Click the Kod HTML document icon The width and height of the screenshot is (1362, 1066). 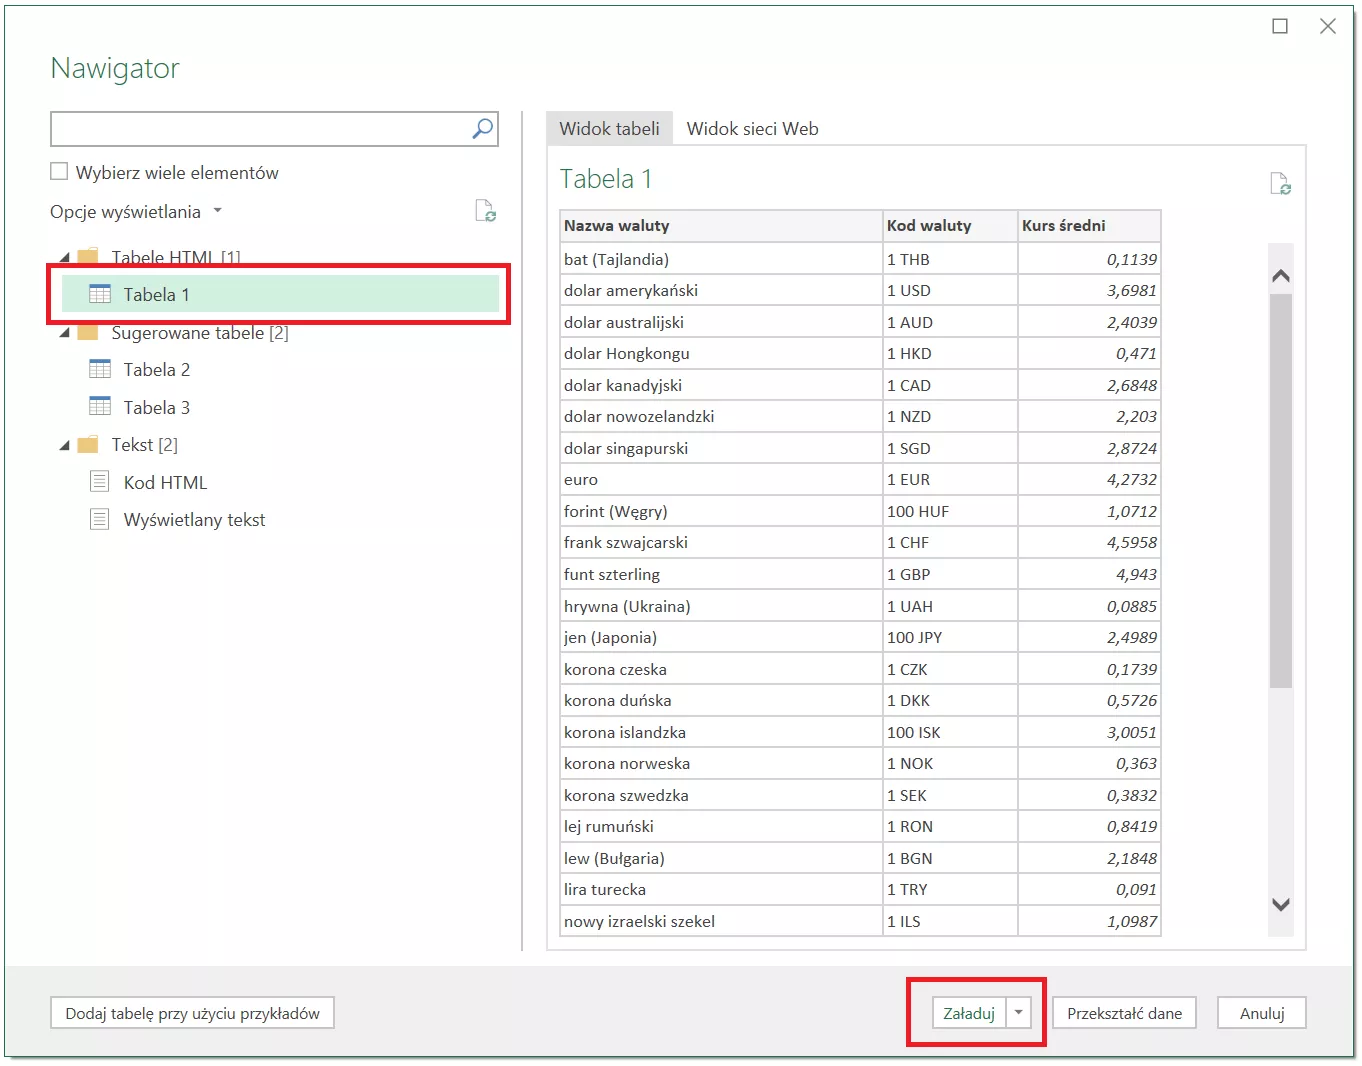point(100,482)
